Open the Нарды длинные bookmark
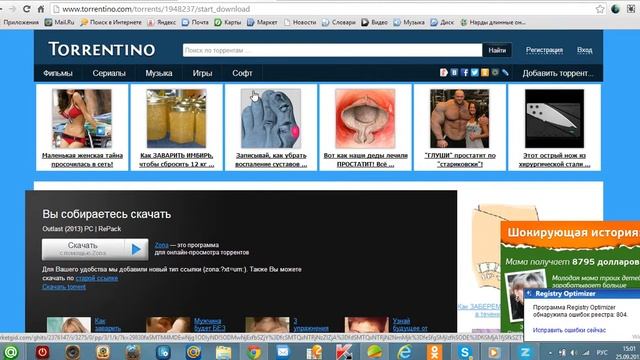The image size is (640, 360). tap(493, 22)
